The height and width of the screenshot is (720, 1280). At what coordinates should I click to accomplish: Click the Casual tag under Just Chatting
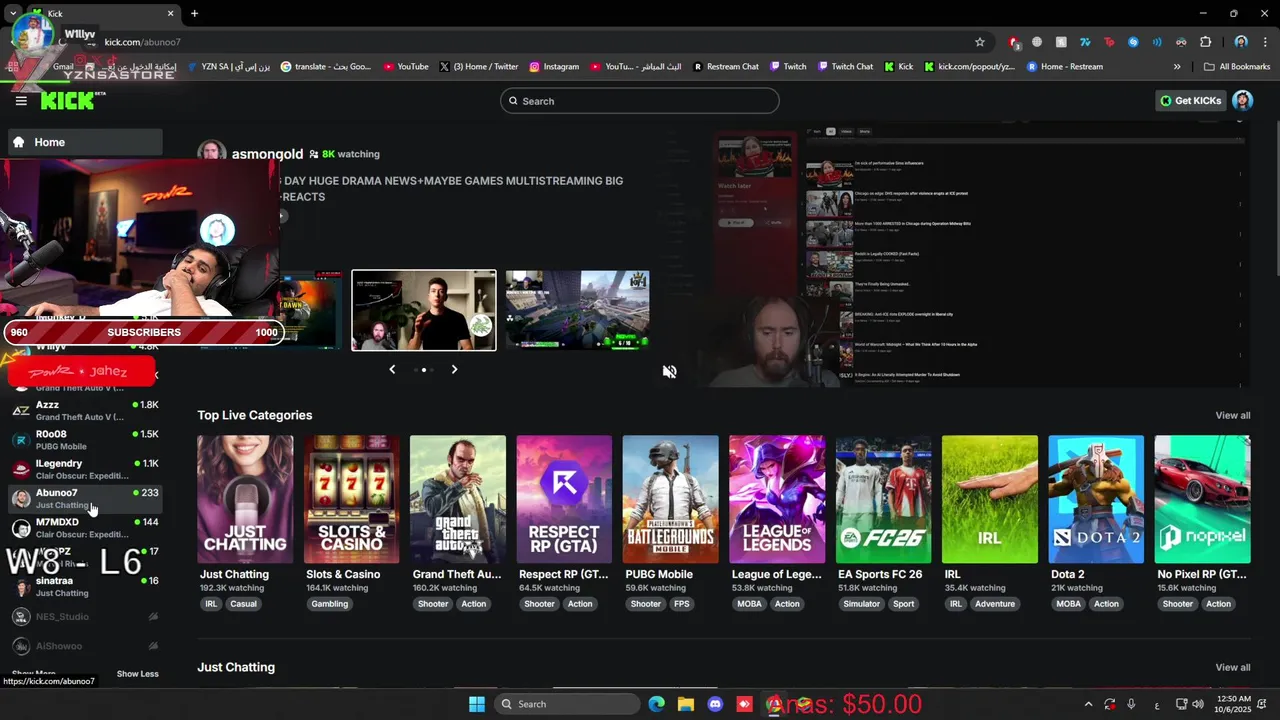(244, 604)
